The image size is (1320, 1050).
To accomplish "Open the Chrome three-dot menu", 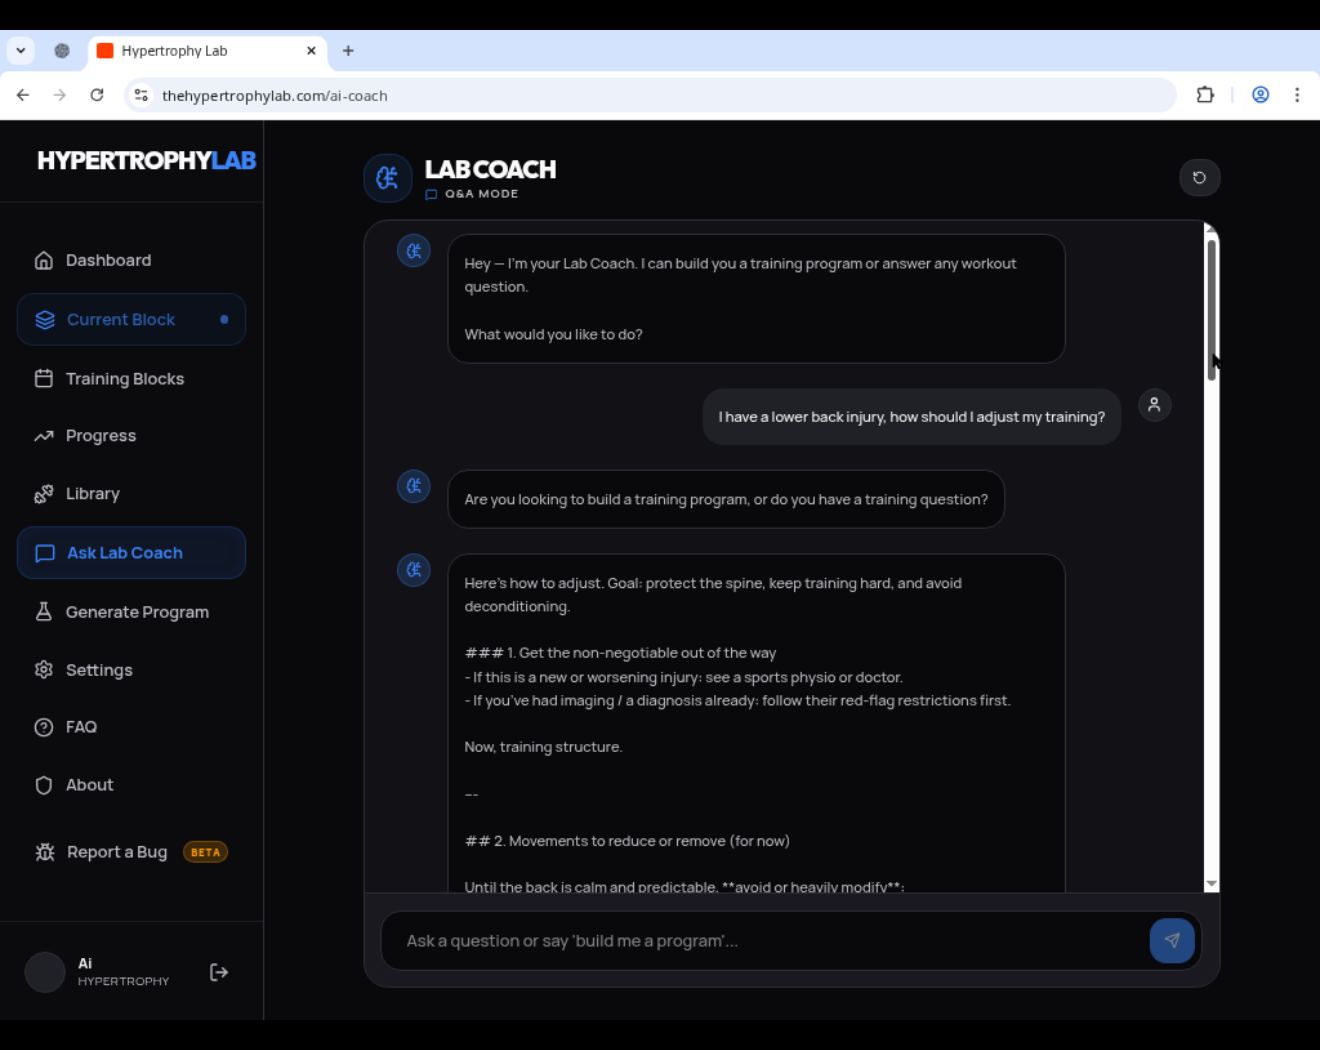I will point(1298,95).
